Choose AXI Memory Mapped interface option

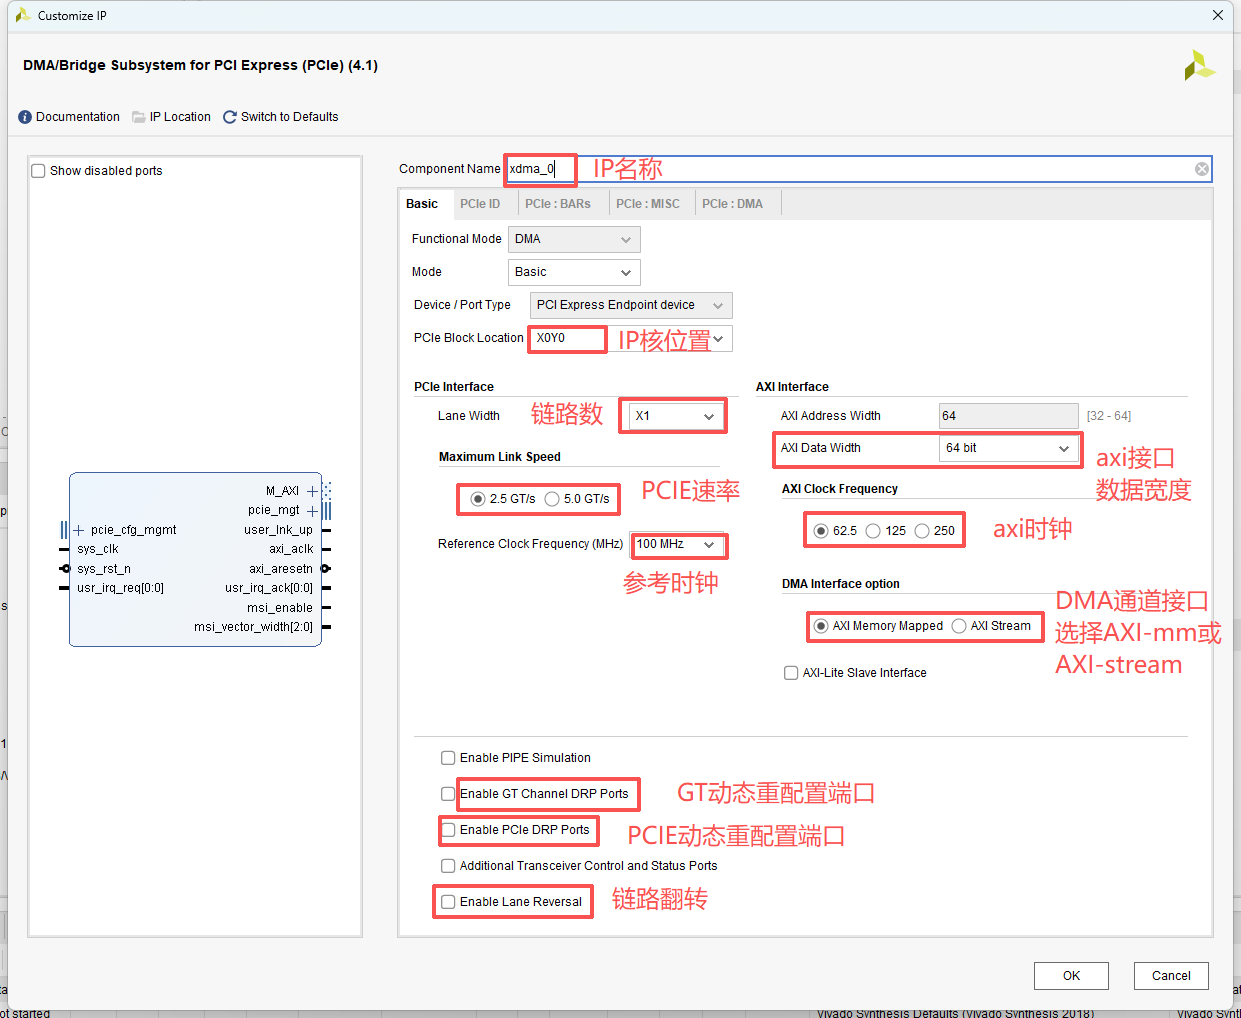(x=821, y=626)
